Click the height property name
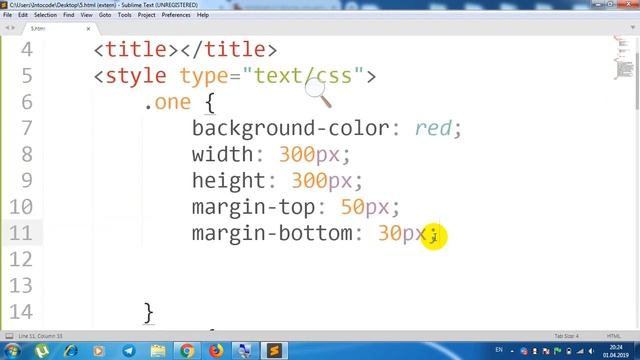This screenshot has height=360, width=640. pos(229,180)
